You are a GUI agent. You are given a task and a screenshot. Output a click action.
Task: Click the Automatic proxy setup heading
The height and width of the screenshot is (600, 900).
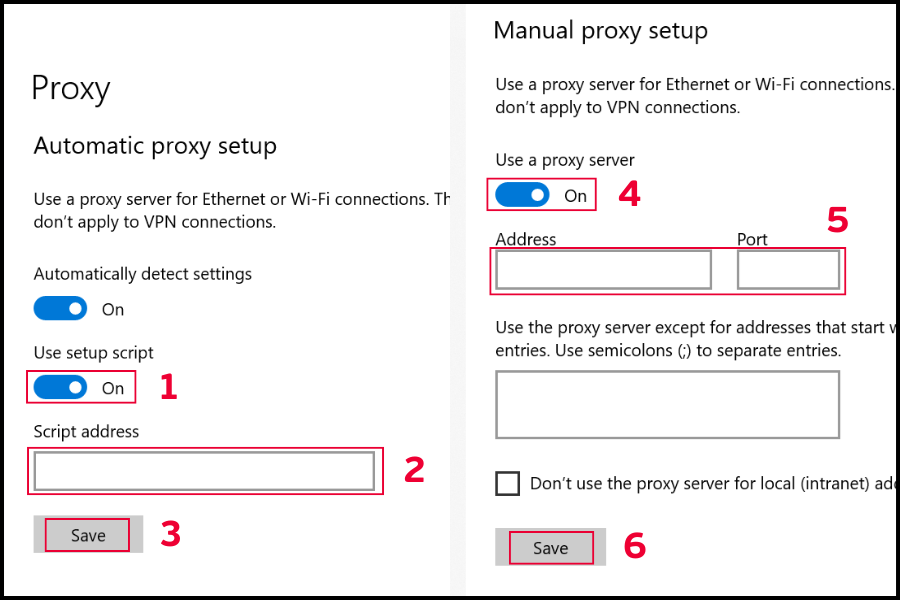155,146
